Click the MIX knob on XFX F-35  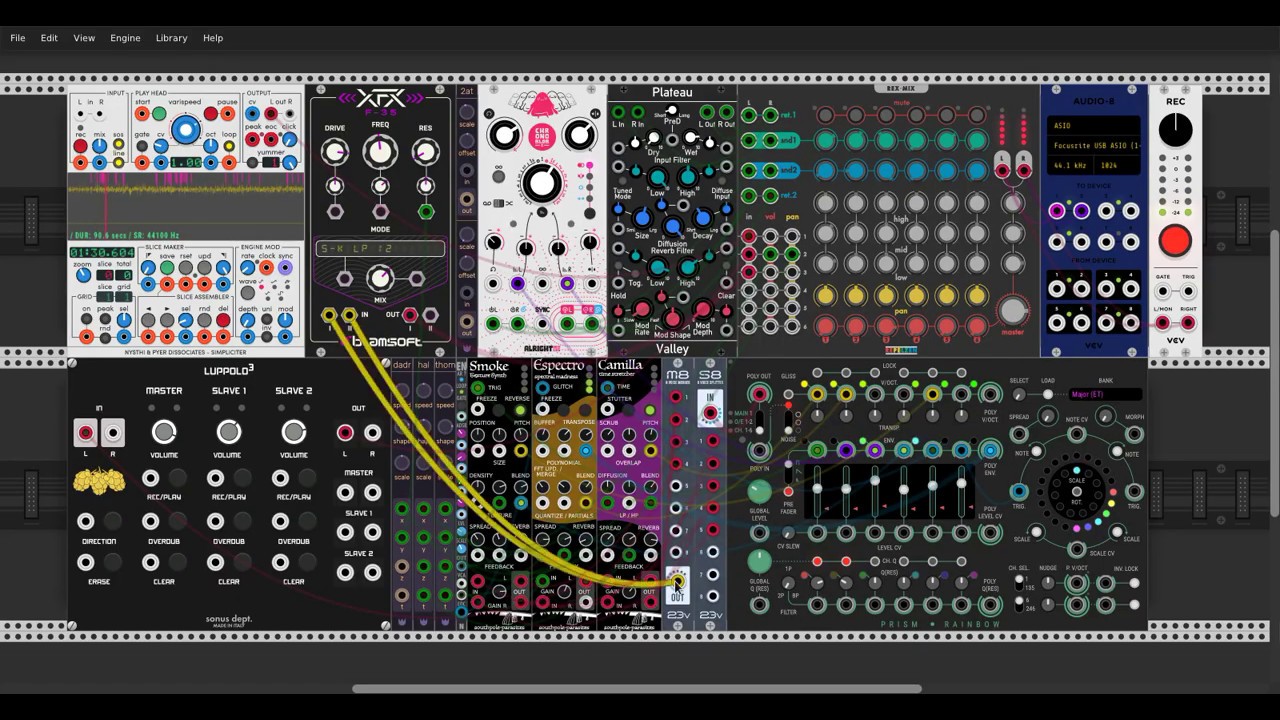click(x=379, y=278)
